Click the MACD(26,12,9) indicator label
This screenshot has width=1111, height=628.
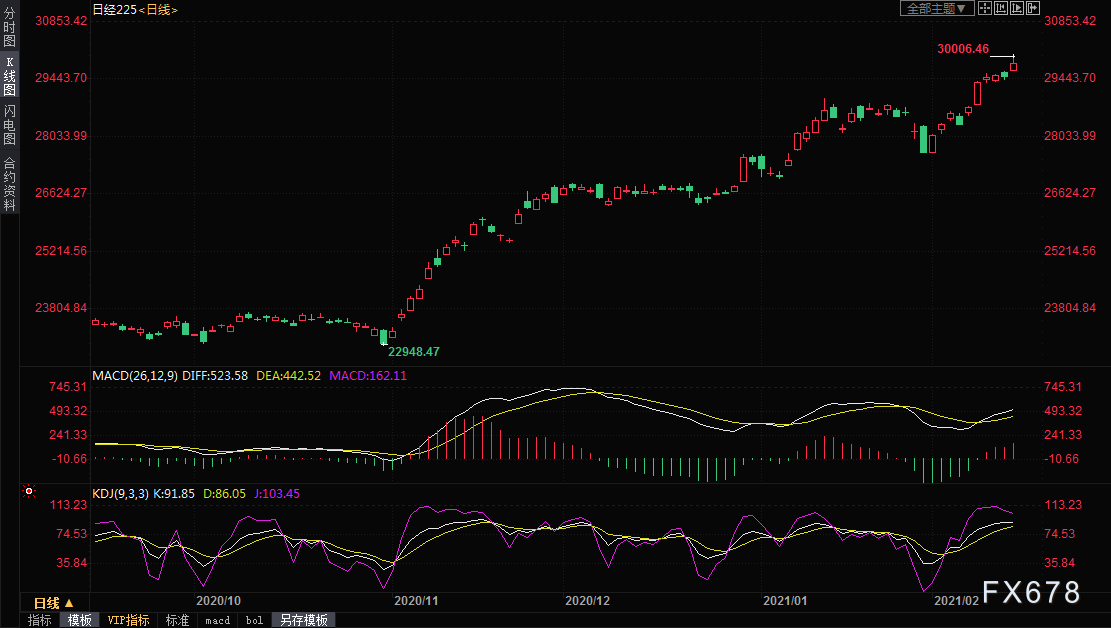(x=135, y=376)
